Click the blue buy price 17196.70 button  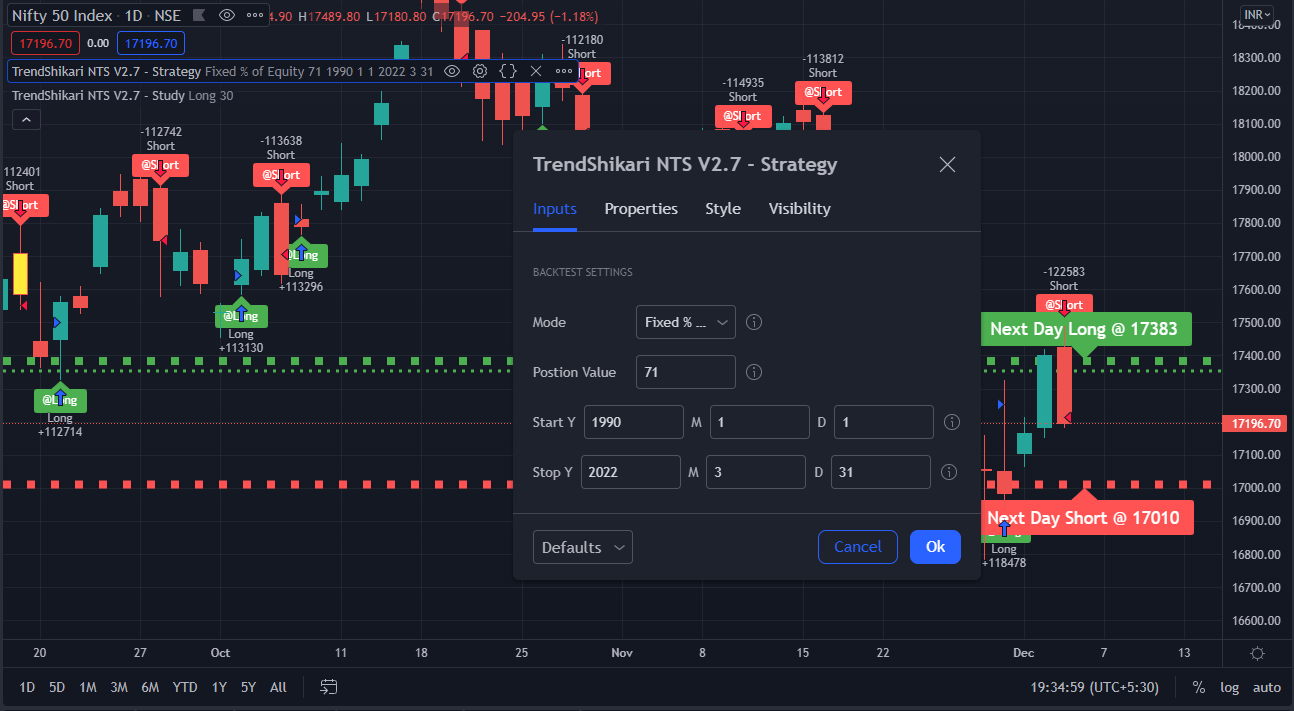[150, 43]
